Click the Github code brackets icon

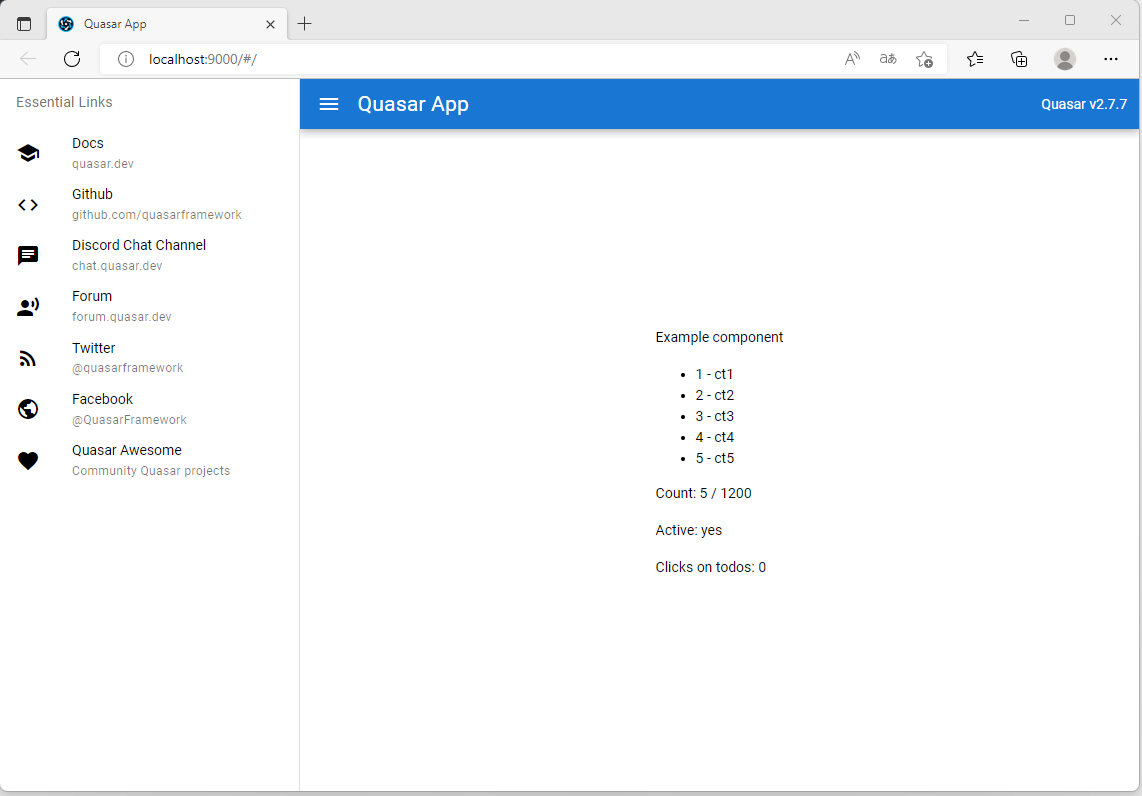click(28, 205)
